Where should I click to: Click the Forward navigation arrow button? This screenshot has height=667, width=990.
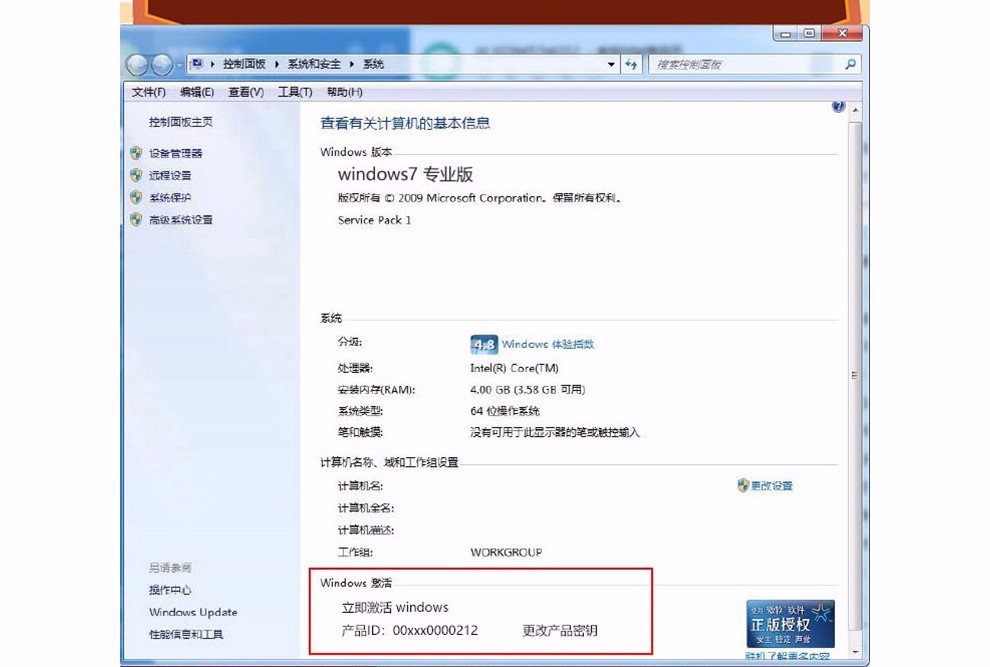(x=162, y=64)
